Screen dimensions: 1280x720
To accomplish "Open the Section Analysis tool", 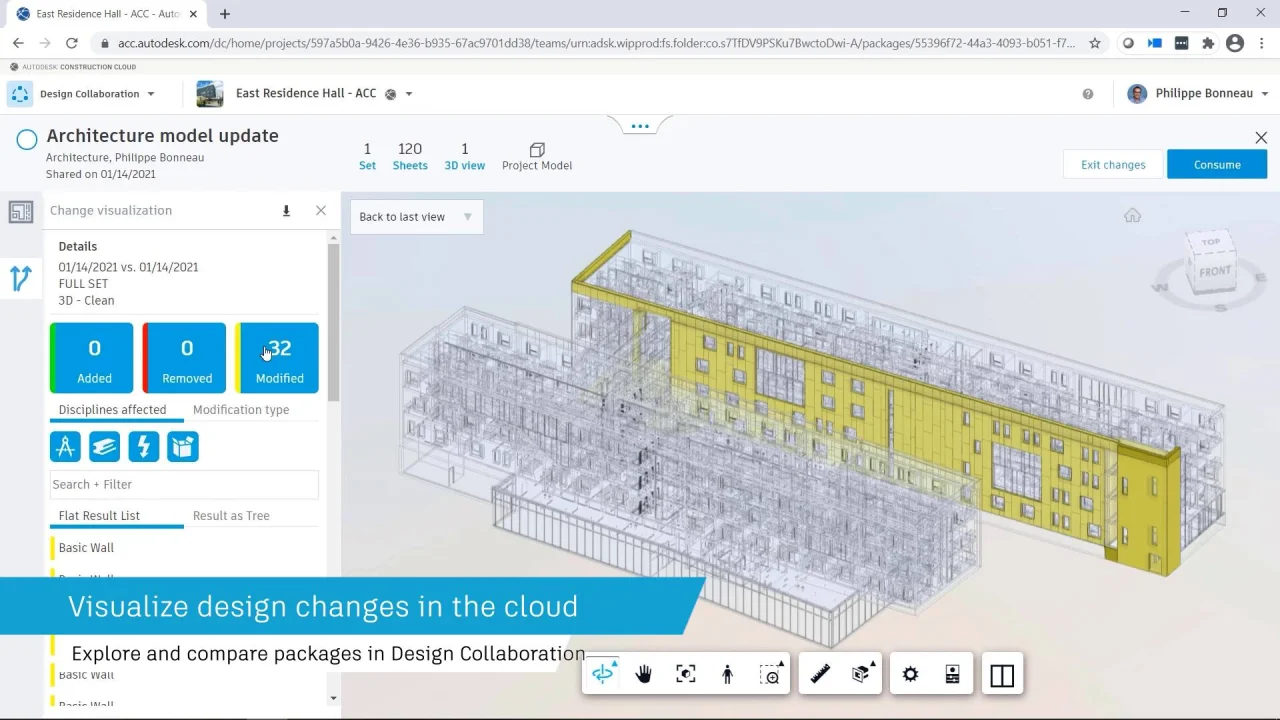I will coord(861,675).
